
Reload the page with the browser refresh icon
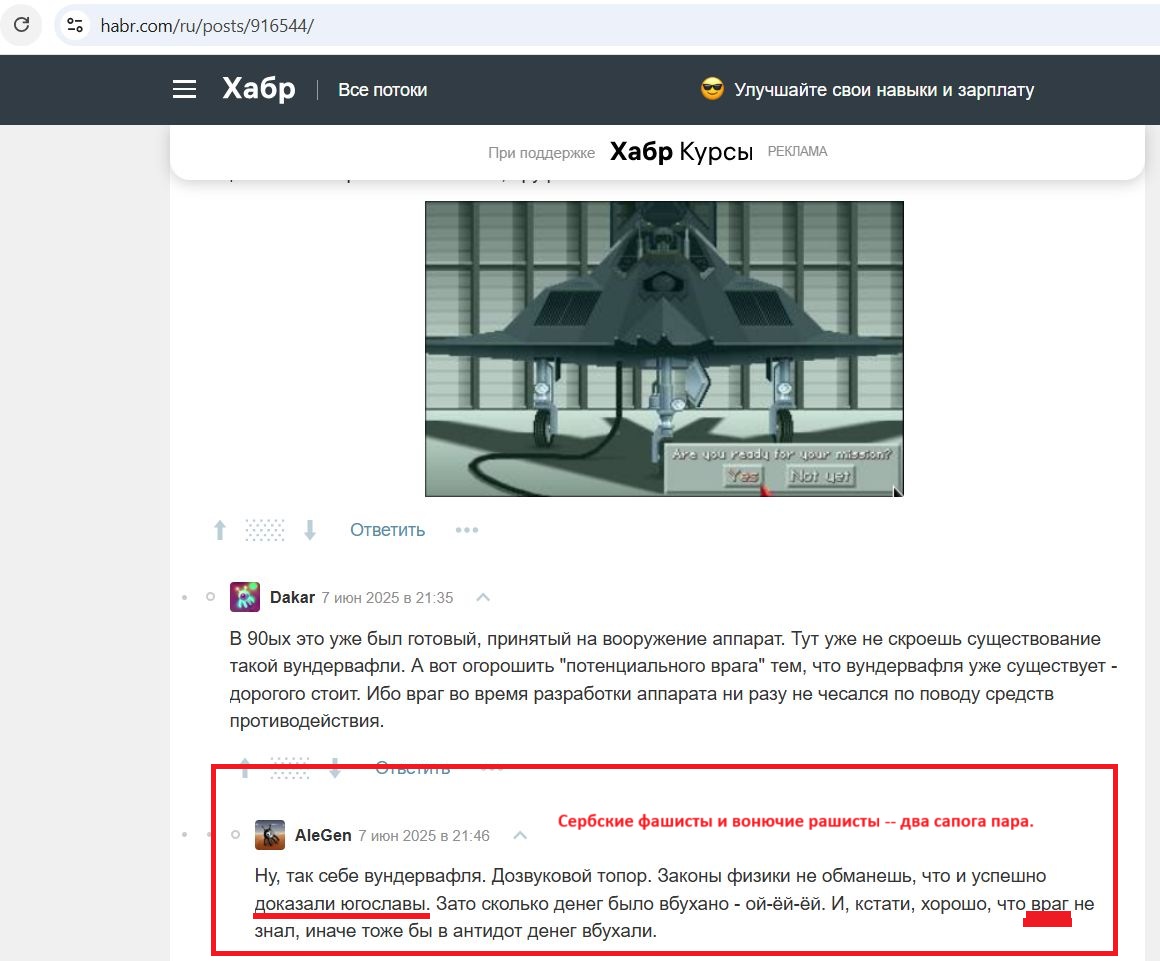pos(21,25)
